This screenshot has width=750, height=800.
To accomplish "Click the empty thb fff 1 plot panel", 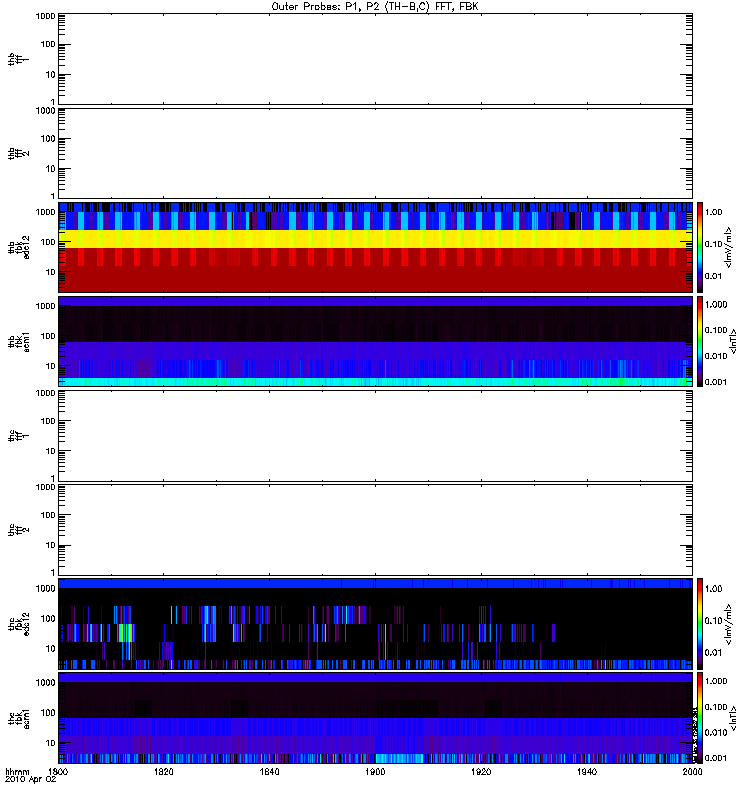I will [376, 59].
